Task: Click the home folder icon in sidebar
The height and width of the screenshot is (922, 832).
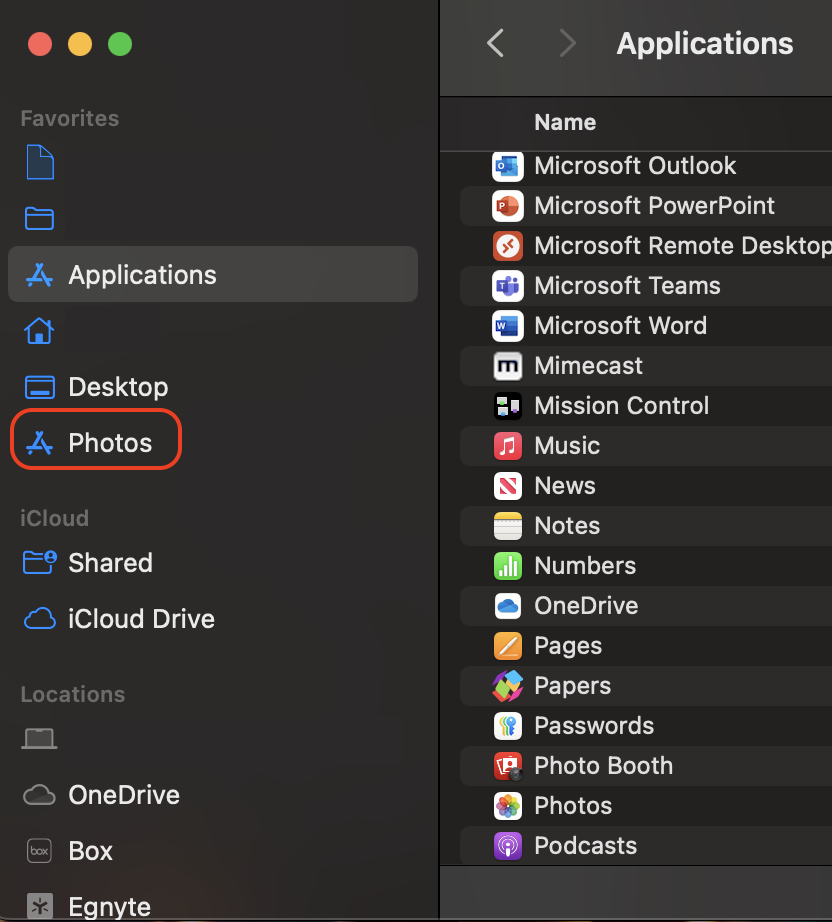Action: [x=39, y=330]
